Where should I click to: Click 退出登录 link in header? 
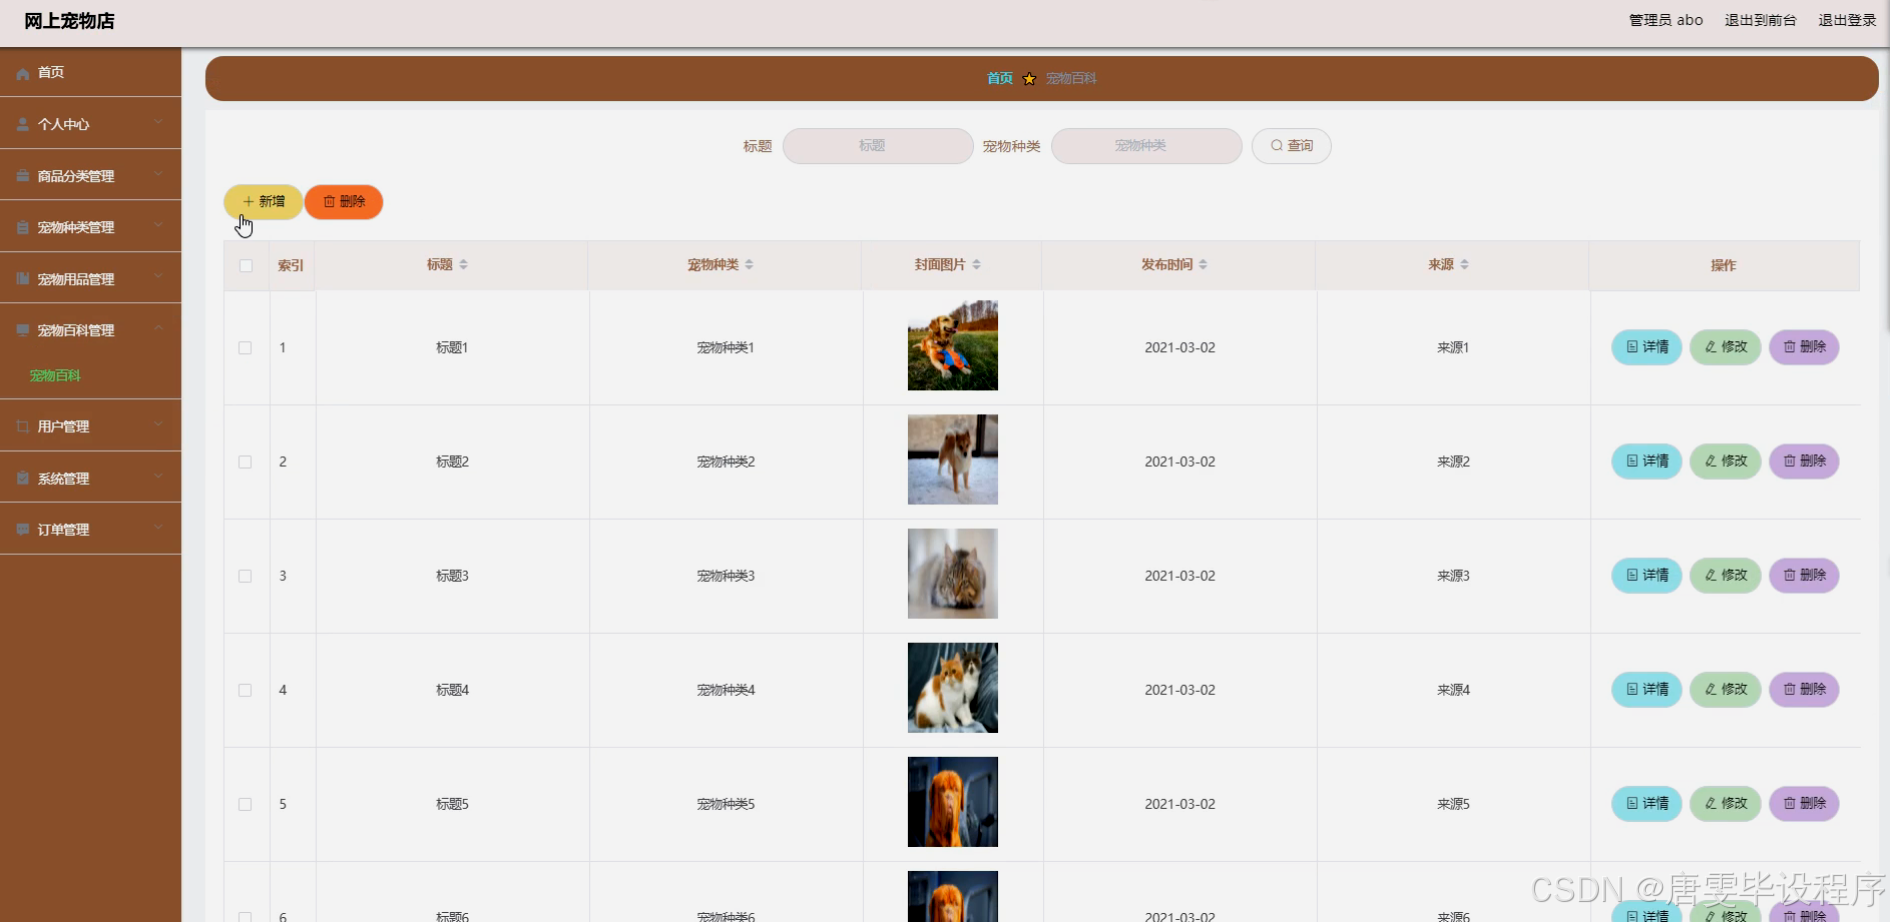pos(1847,20)
